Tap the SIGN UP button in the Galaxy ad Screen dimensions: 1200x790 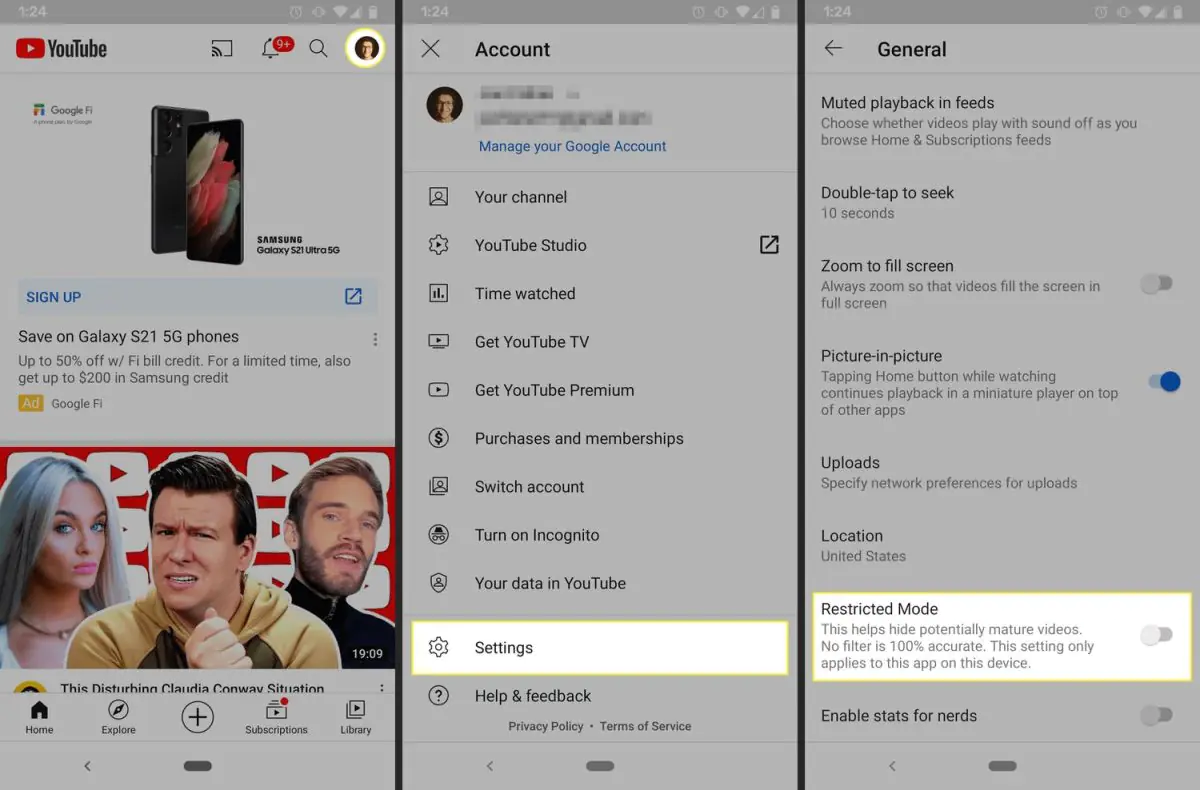[x=53, y=297]
